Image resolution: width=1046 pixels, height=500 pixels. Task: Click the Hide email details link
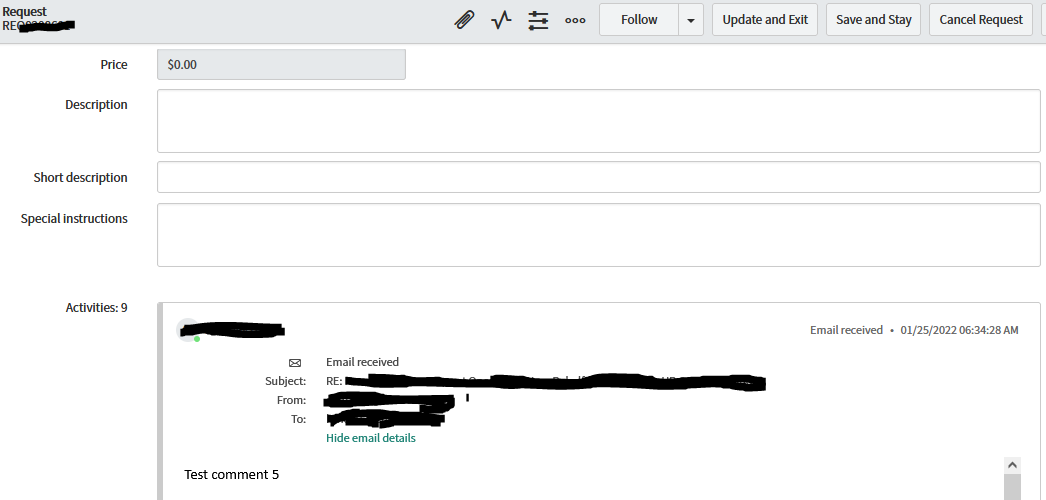(371, 438)
